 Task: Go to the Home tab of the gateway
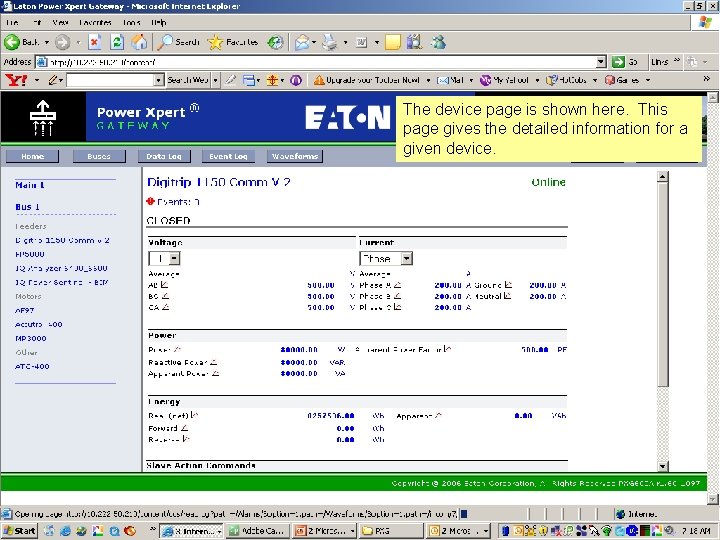33,156
